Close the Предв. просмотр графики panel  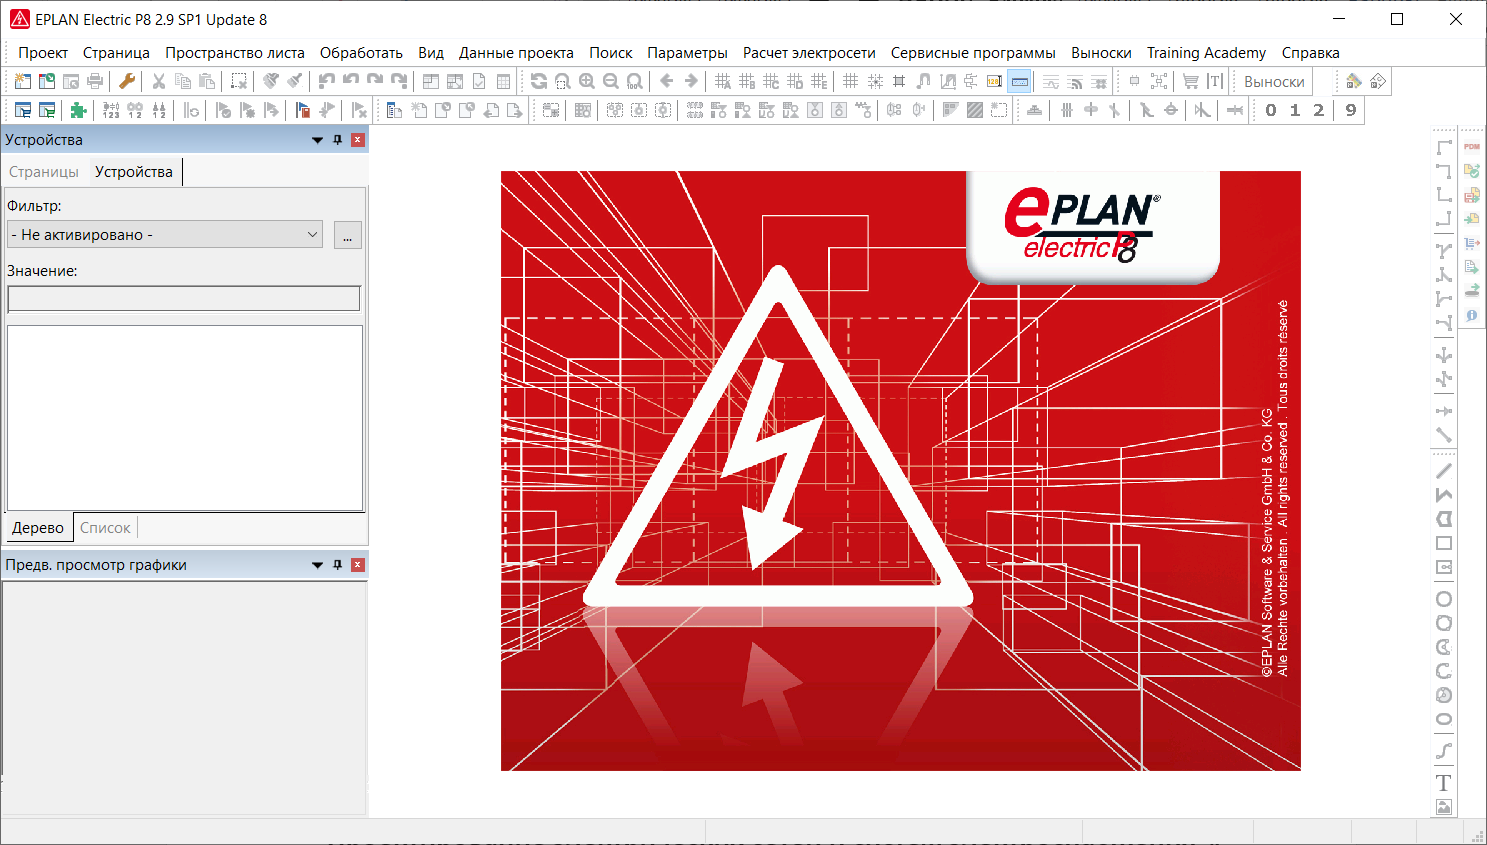[x=358, y=565]
